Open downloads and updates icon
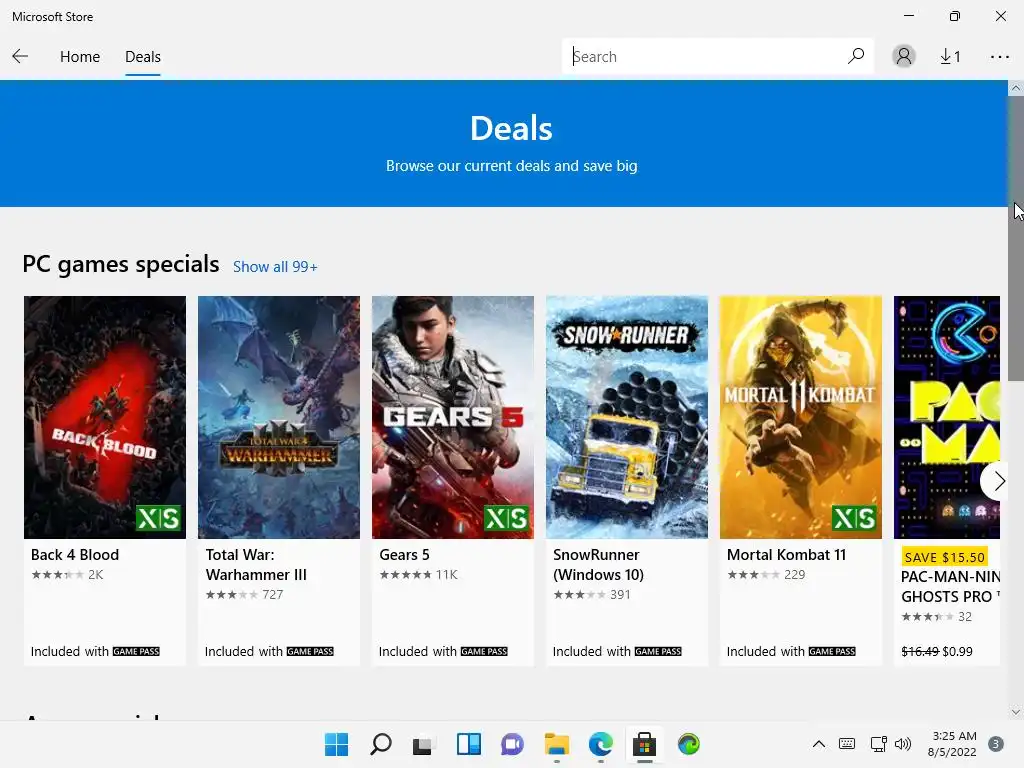This screenshot has height=768, width=1024. 950,57
